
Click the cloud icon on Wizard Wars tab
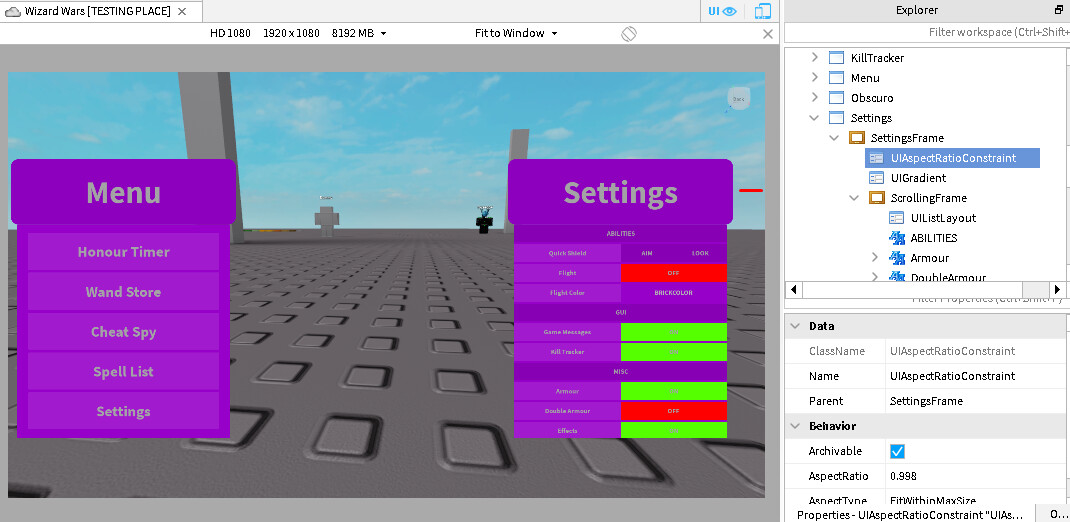point(13,12)
